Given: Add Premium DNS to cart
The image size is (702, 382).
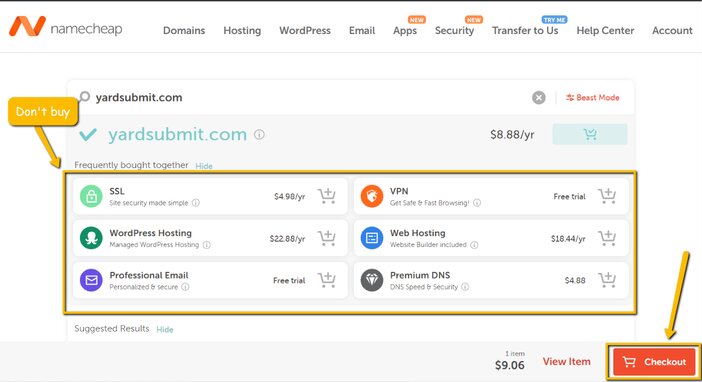Looking at the screenshot, I should [607, 279].
